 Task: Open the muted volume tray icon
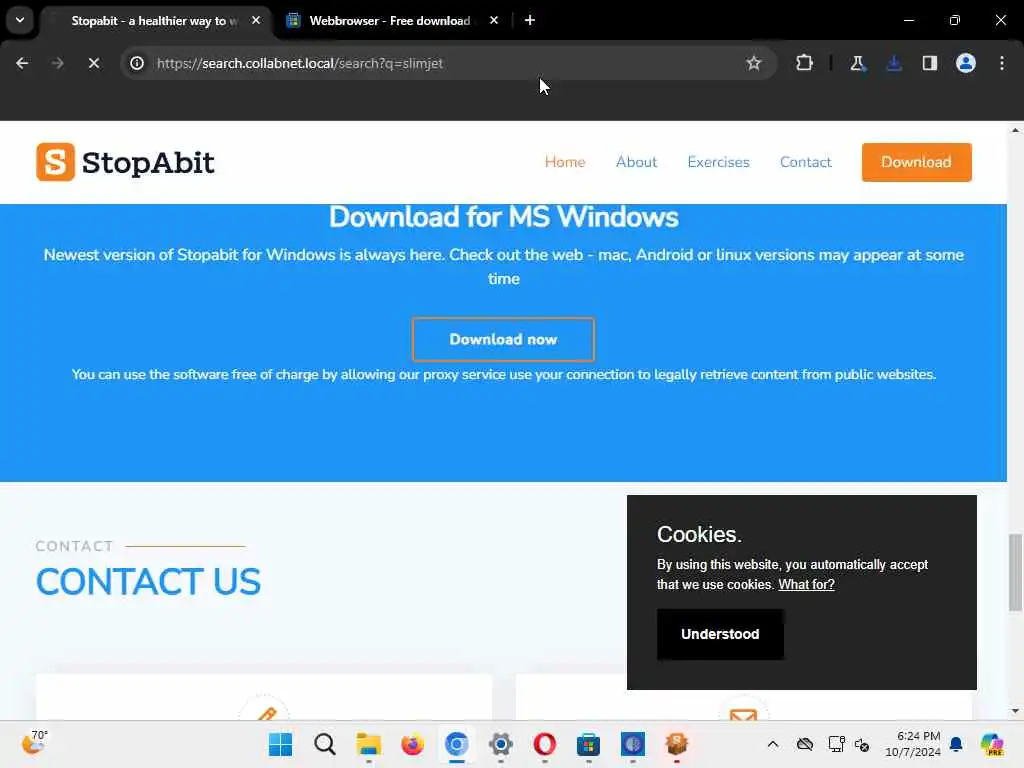pyautogui.click(x=862, y=744)
